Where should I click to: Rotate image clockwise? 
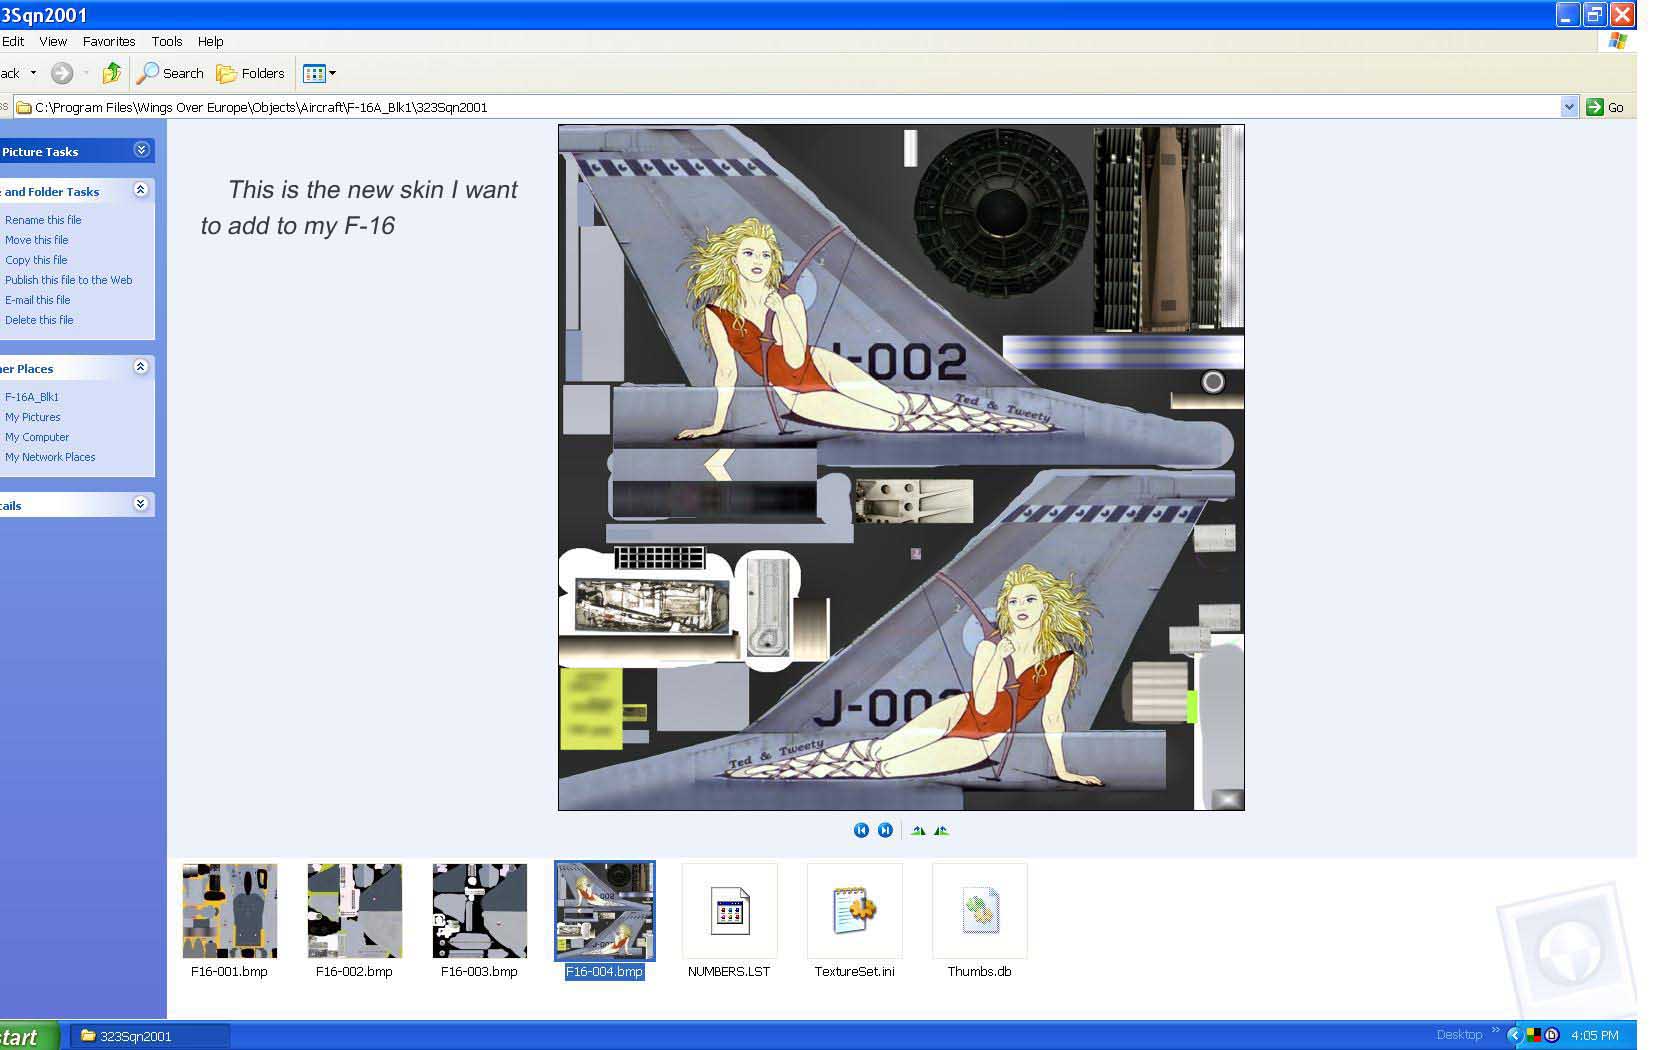918,830
